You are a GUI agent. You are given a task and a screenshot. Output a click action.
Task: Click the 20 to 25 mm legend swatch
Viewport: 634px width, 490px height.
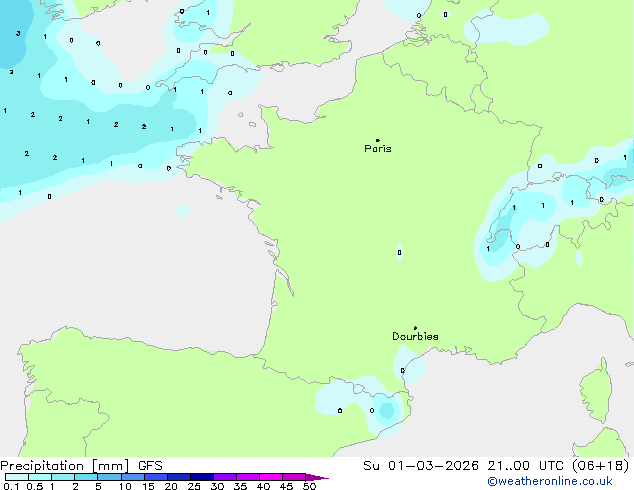click(179, 477)
